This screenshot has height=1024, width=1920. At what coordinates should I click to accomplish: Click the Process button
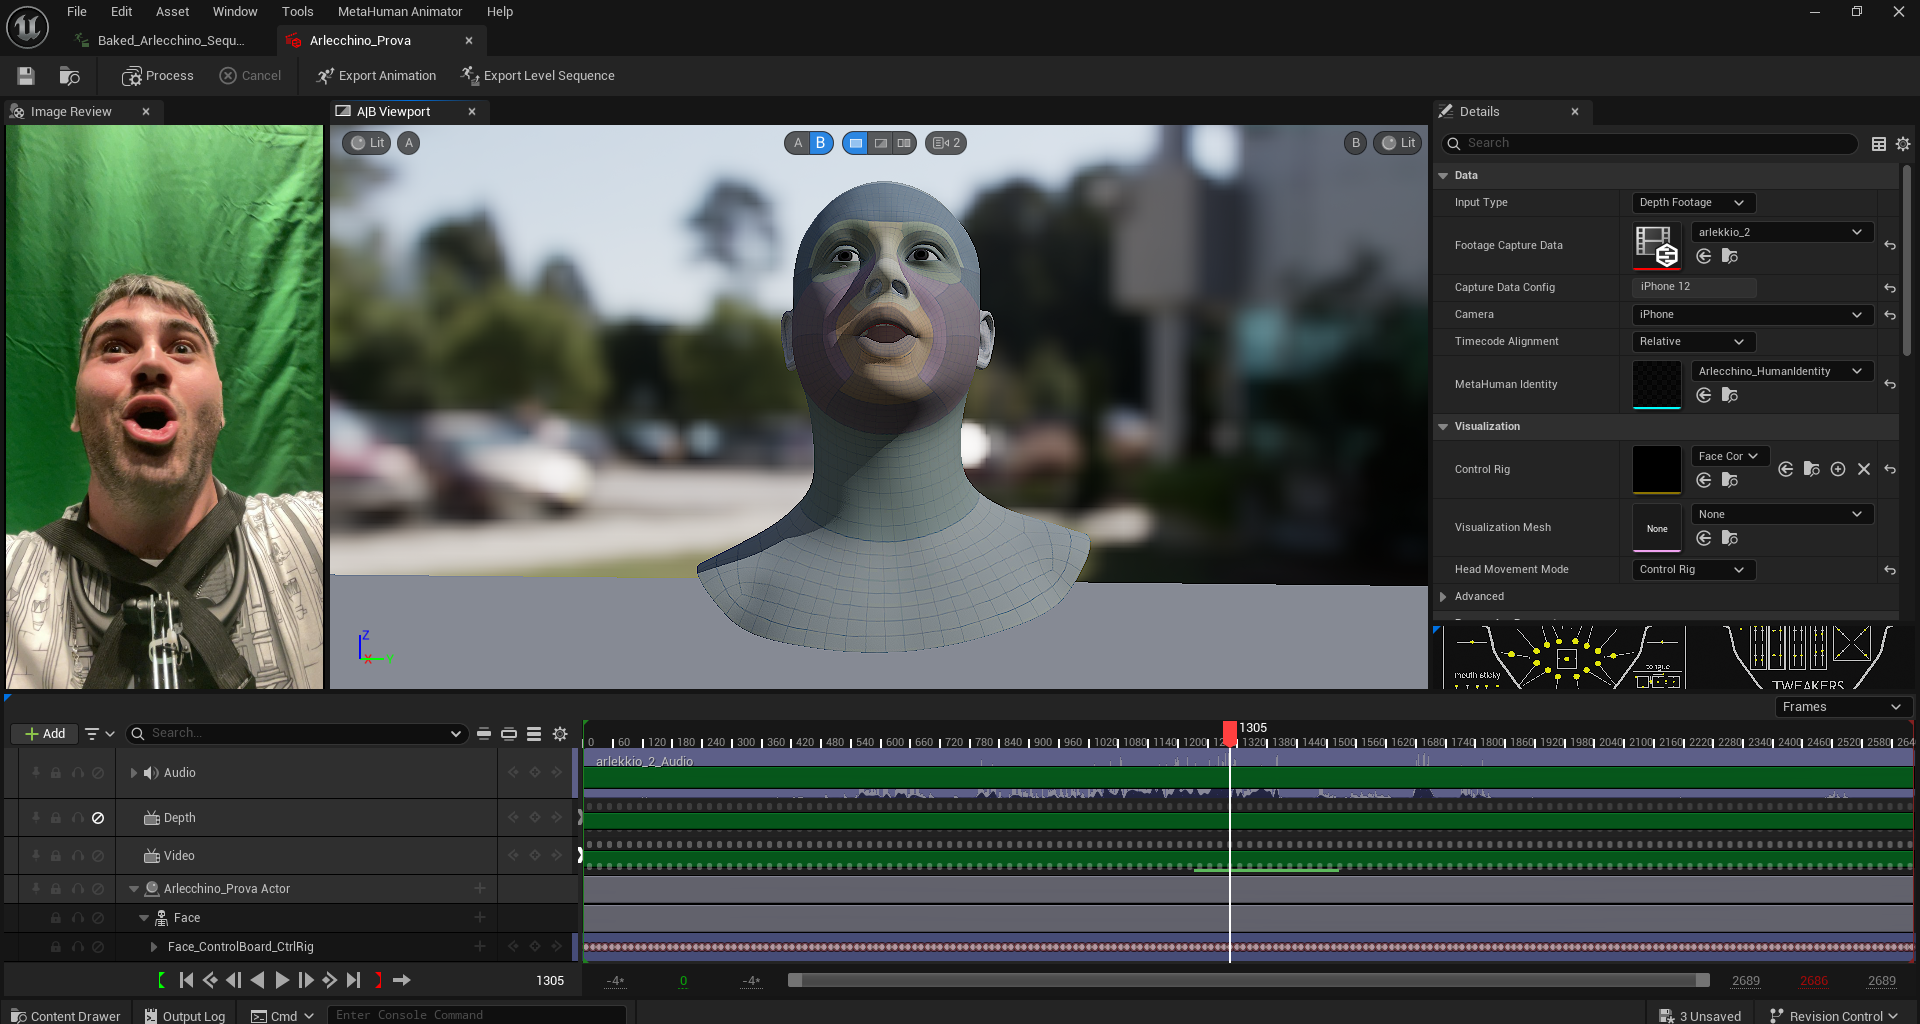click(158, 76)
